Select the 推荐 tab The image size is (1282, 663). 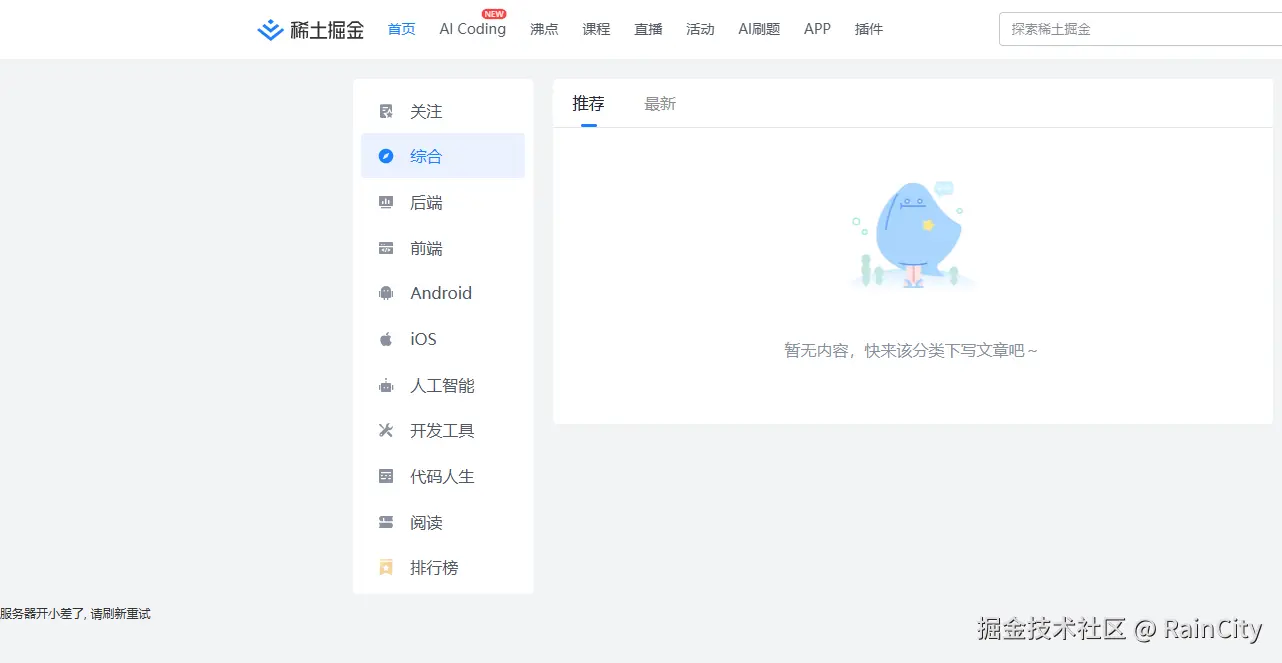click(588, 103)
